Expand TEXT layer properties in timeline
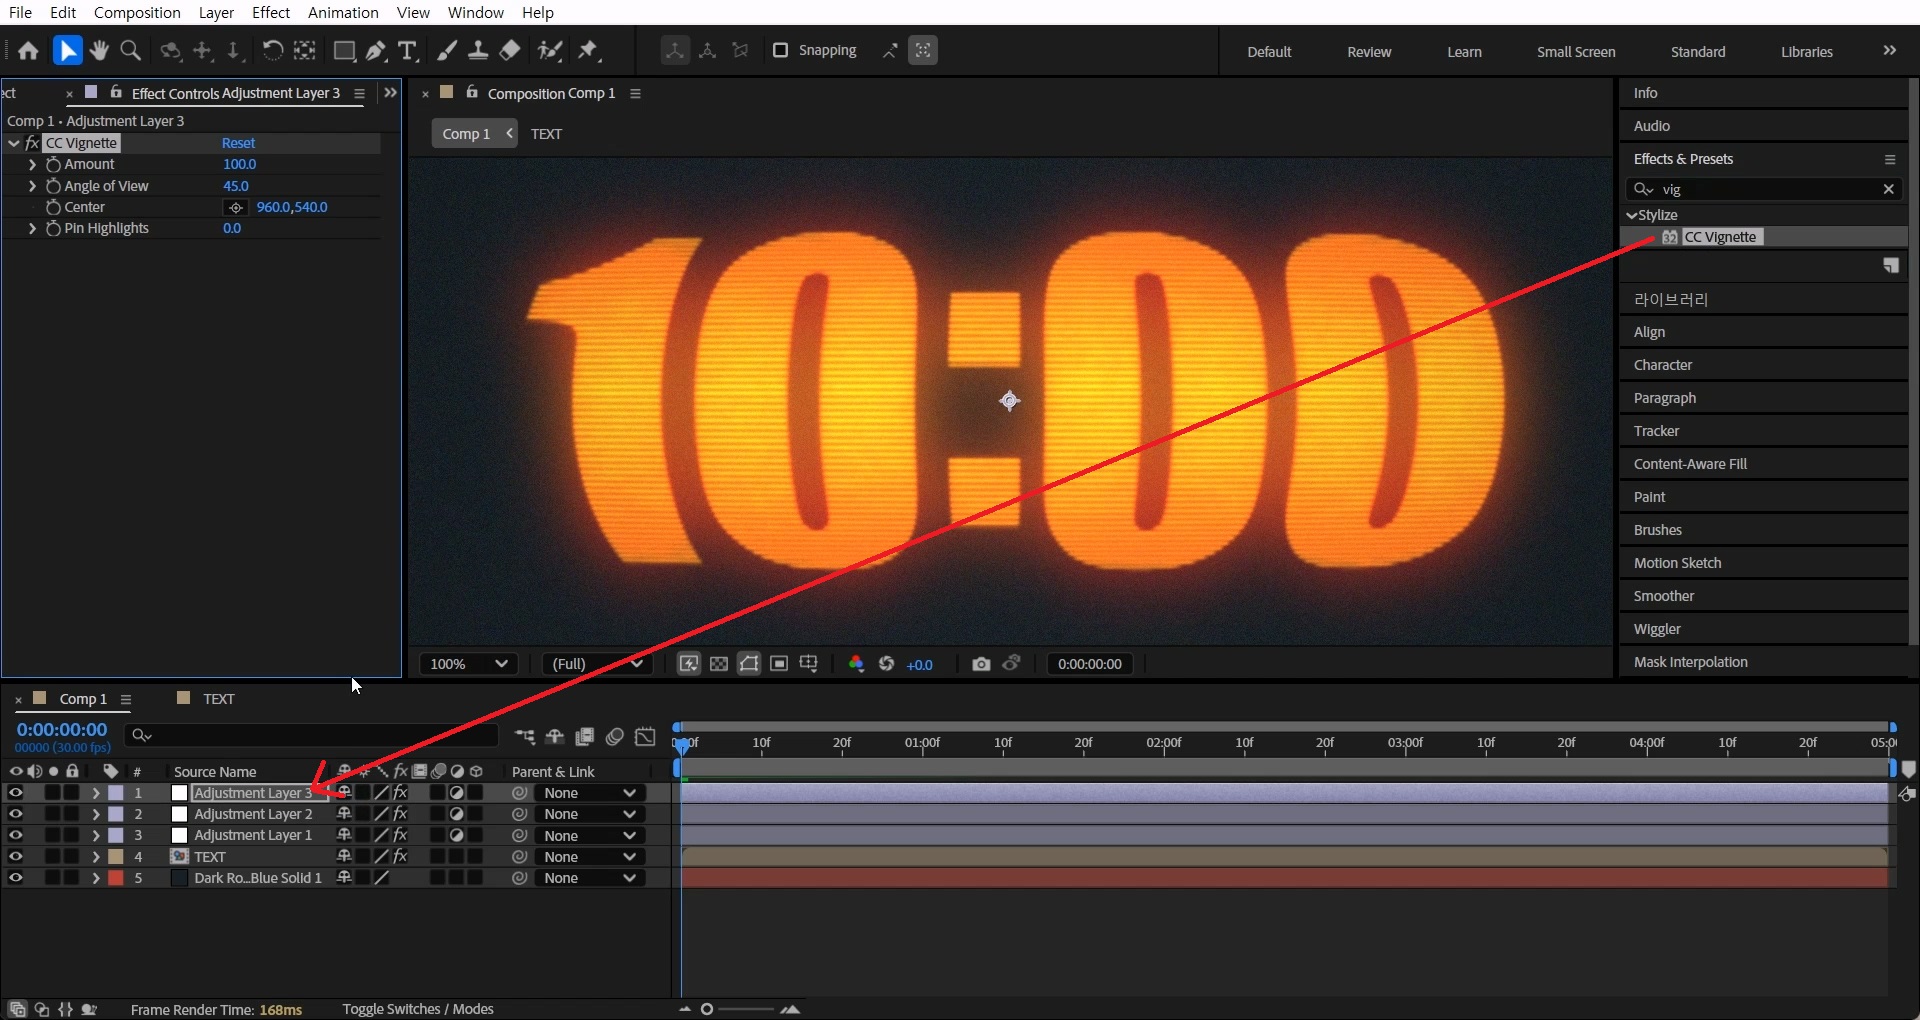1920x1020 pixels. [x=96, y=857]
